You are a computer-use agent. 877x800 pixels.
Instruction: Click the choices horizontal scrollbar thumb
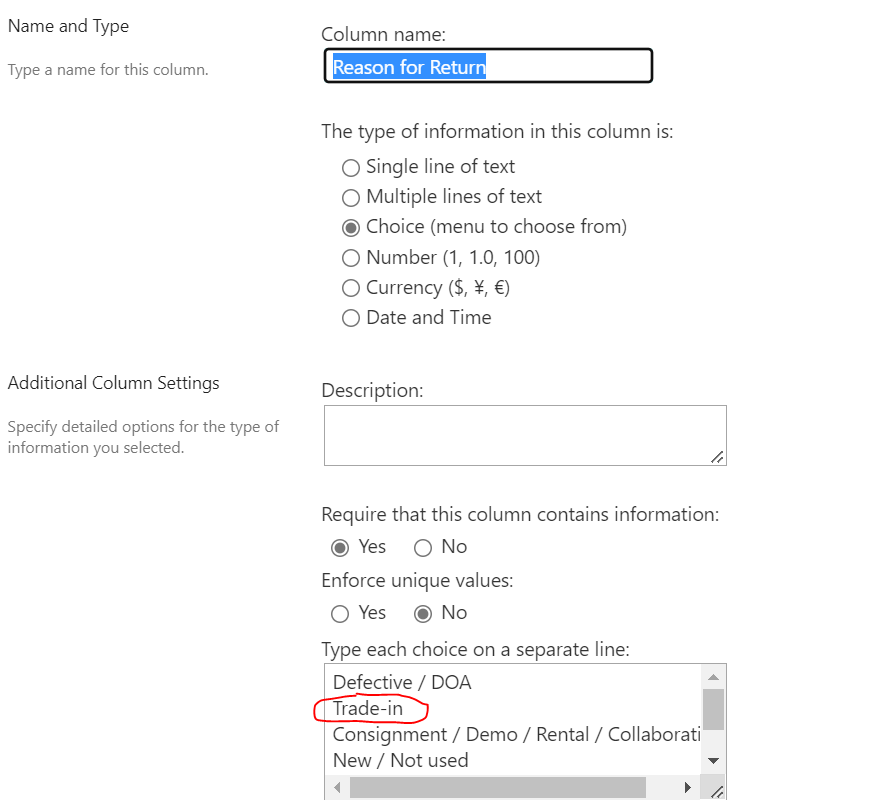pyautogui.click(x=498, y=788)
